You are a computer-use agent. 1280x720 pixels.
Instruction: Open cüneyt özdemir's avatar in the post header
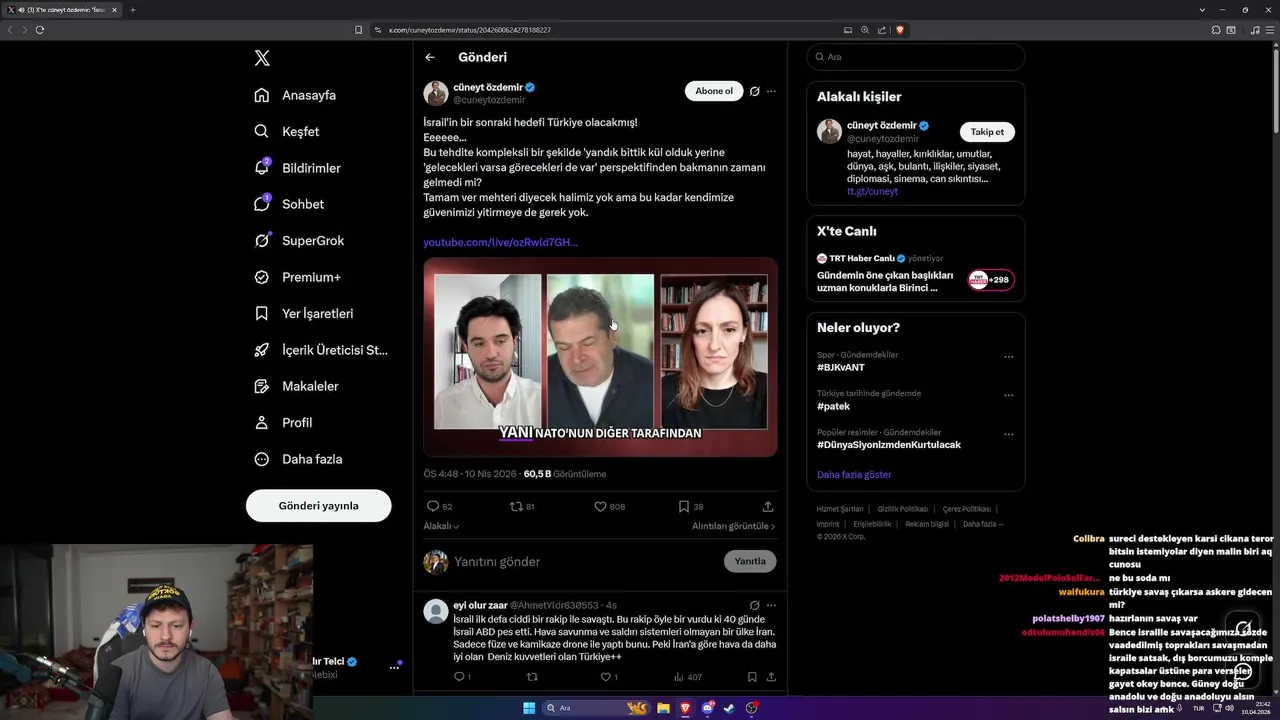coord(436,93)
